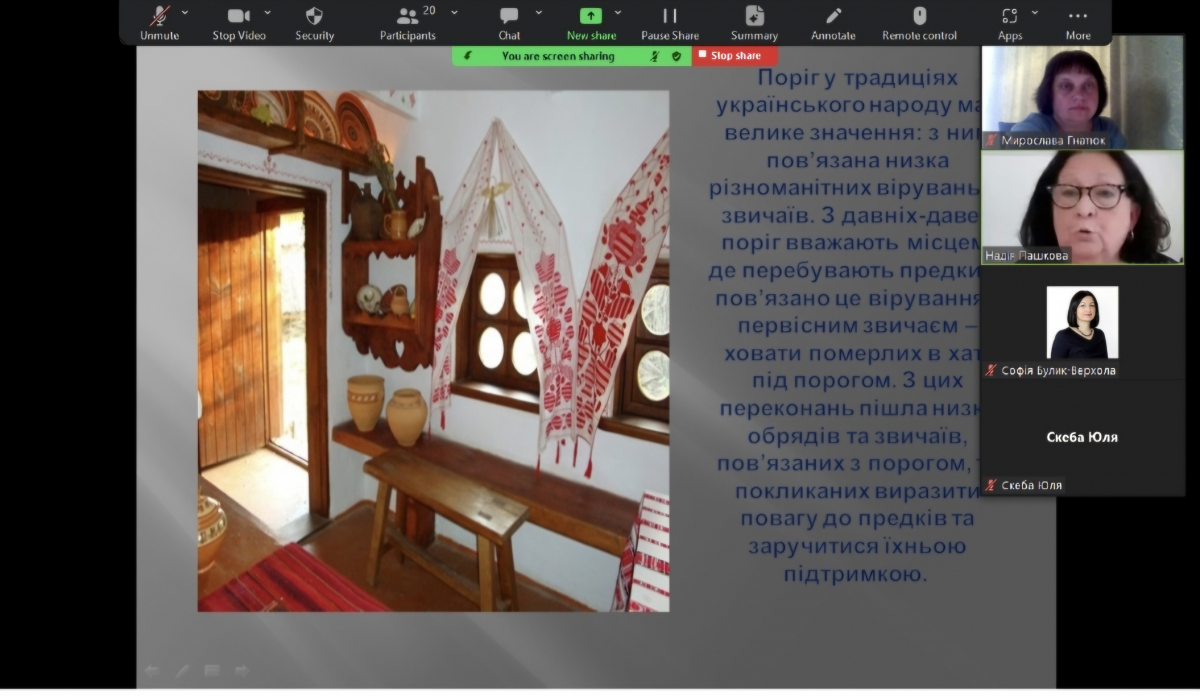The width and height of the screenshot is (1200, 696).
Task: Click the green shield icon in the sharing banner
Action: click(676, 56)
